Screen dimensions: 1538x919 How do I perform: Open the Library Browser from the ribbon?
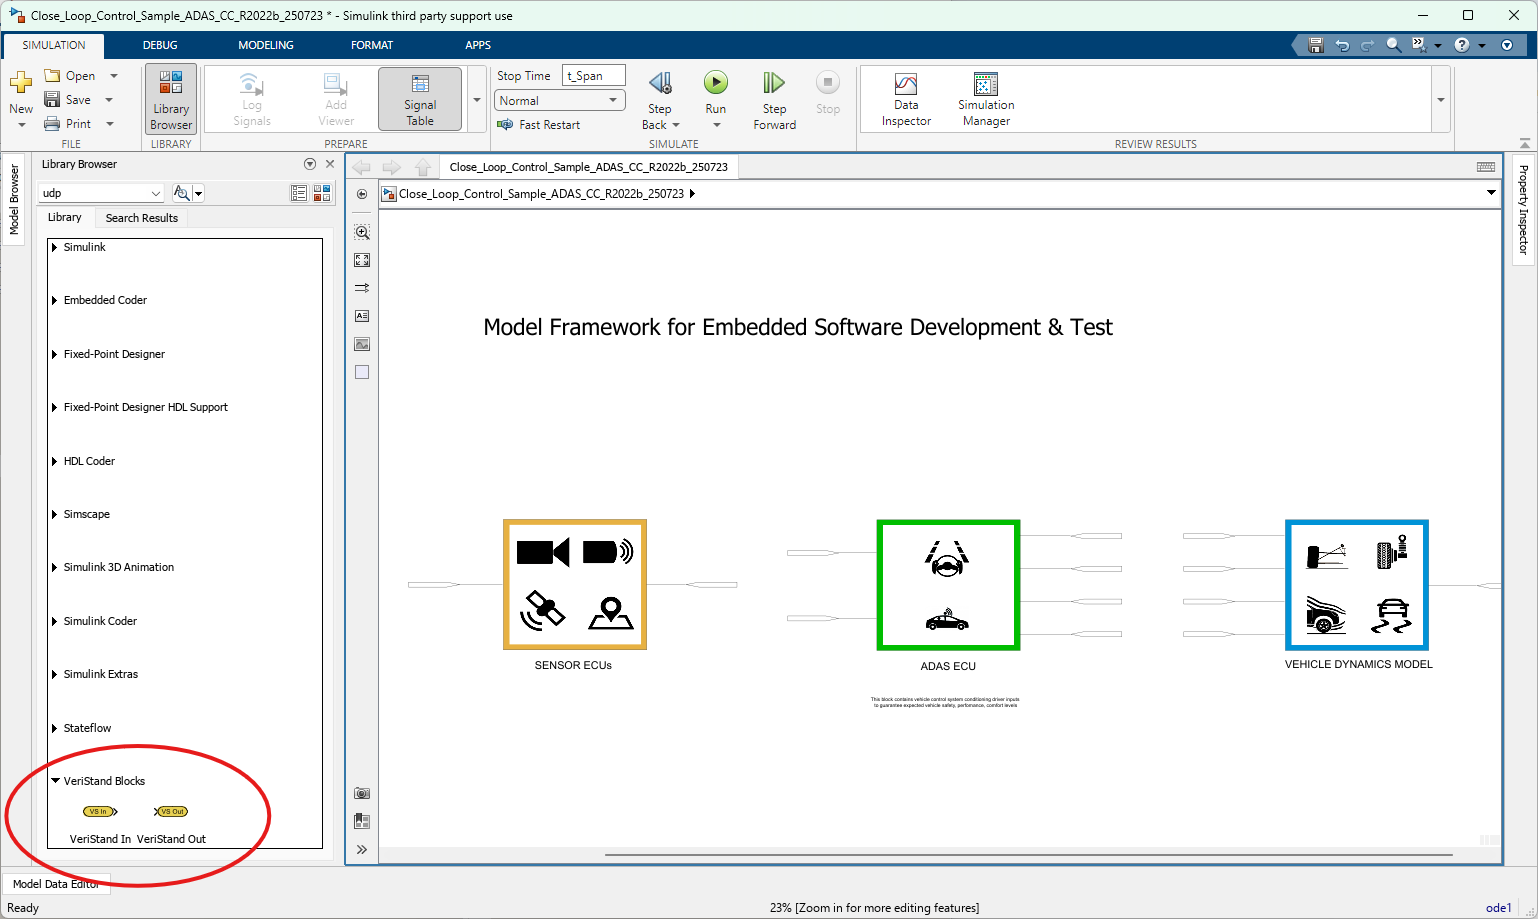(170, 98)
